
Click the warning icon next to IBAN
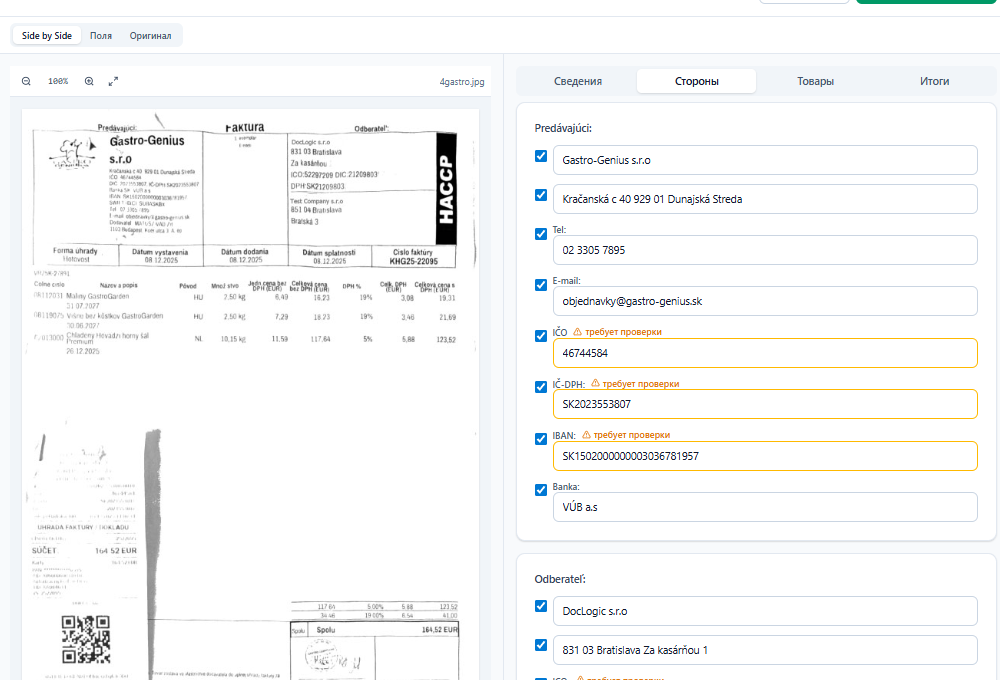click(x=587, y=435)
